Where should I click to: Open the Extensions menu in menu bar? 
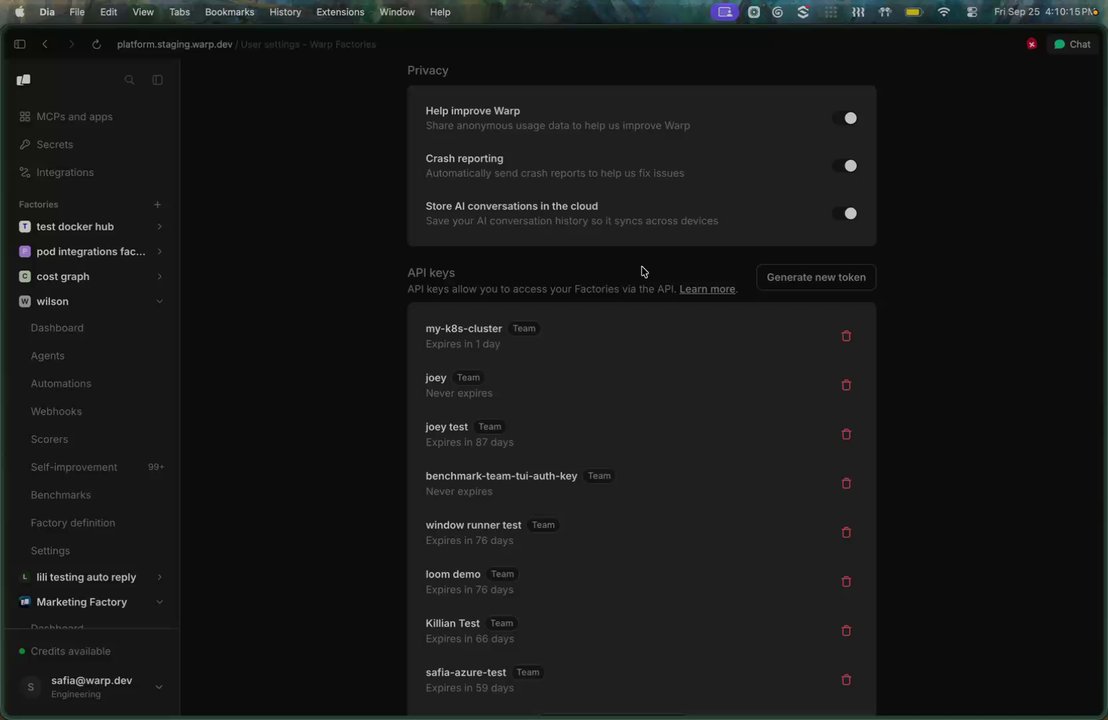[x=340, y=12]
